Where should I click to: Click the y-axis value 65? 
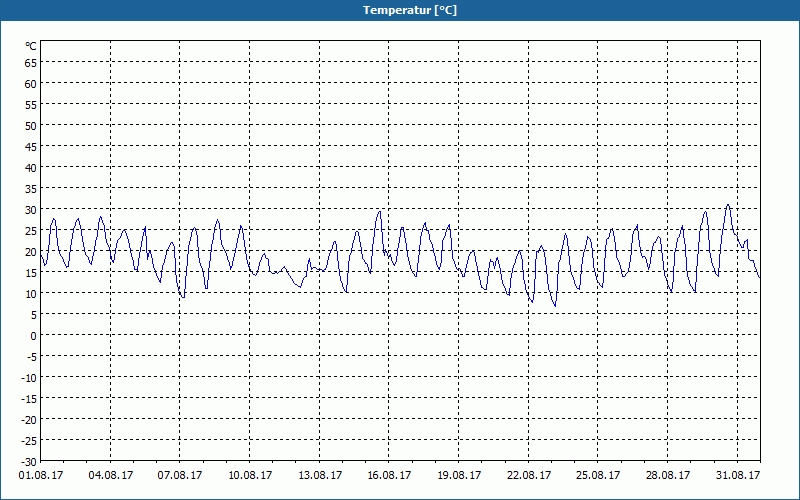[31, 63]
